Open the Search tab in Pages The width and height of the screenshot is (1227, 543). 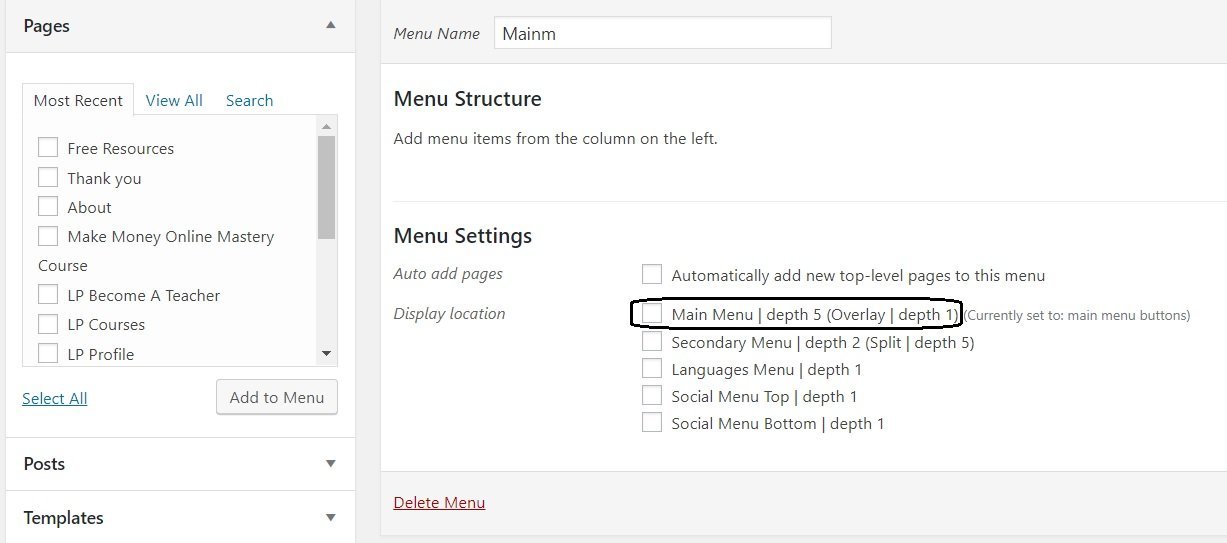249,100
